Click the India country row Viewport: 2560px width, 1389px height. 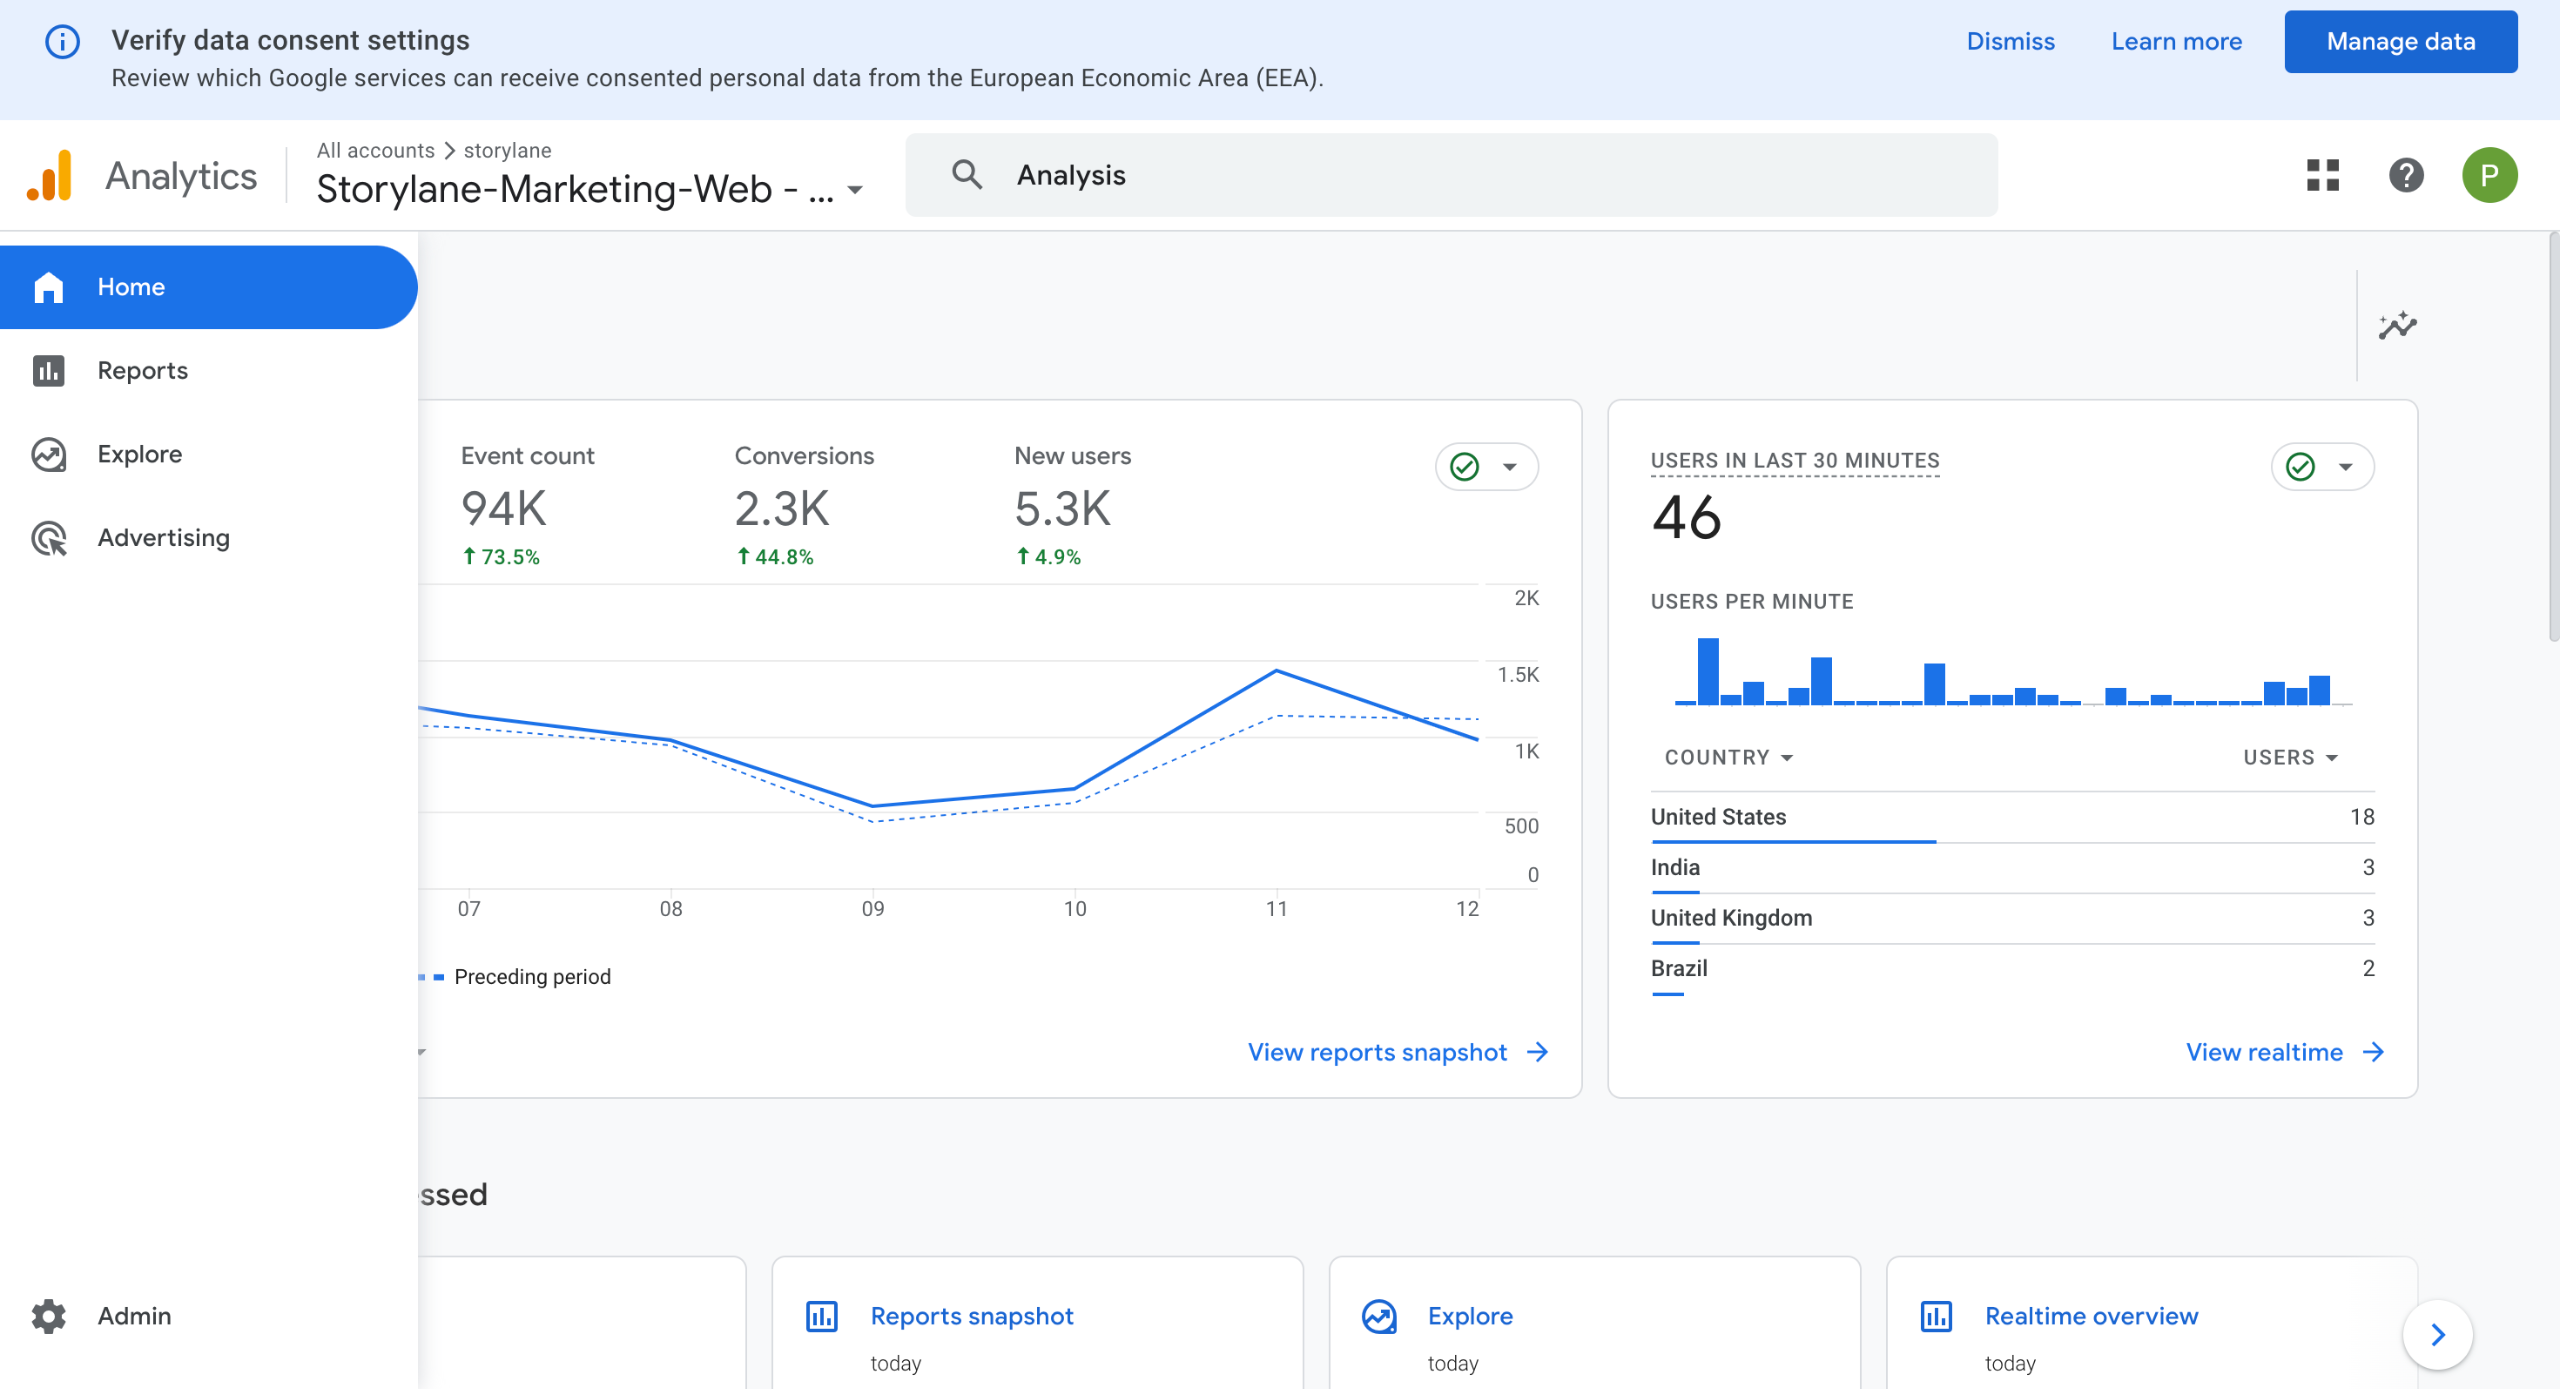click(x=2012, y=867)
